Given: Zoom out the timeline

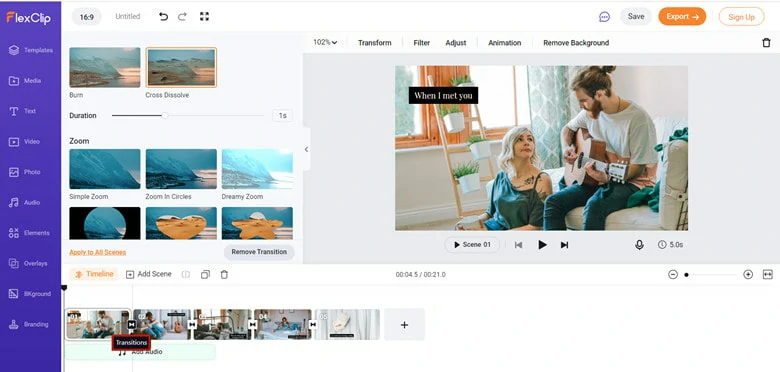Looking at the screenshot, I should (673, 275).
